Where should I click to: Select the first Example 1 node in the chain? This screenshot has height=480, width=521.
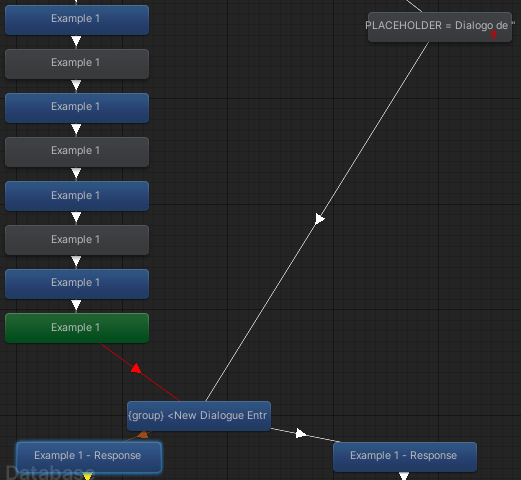pos(77,20)
